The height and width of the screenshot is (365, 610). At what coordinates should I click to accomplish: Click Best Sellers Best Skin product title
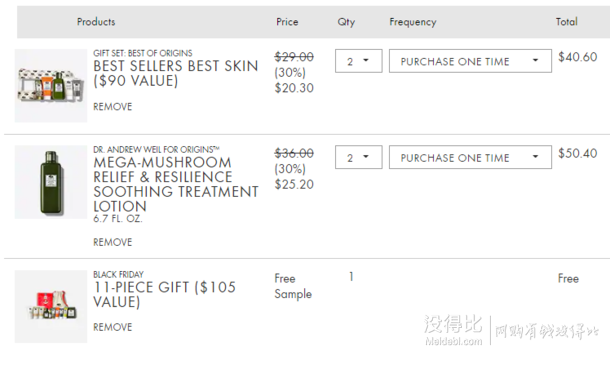click(x=175, y=74)
